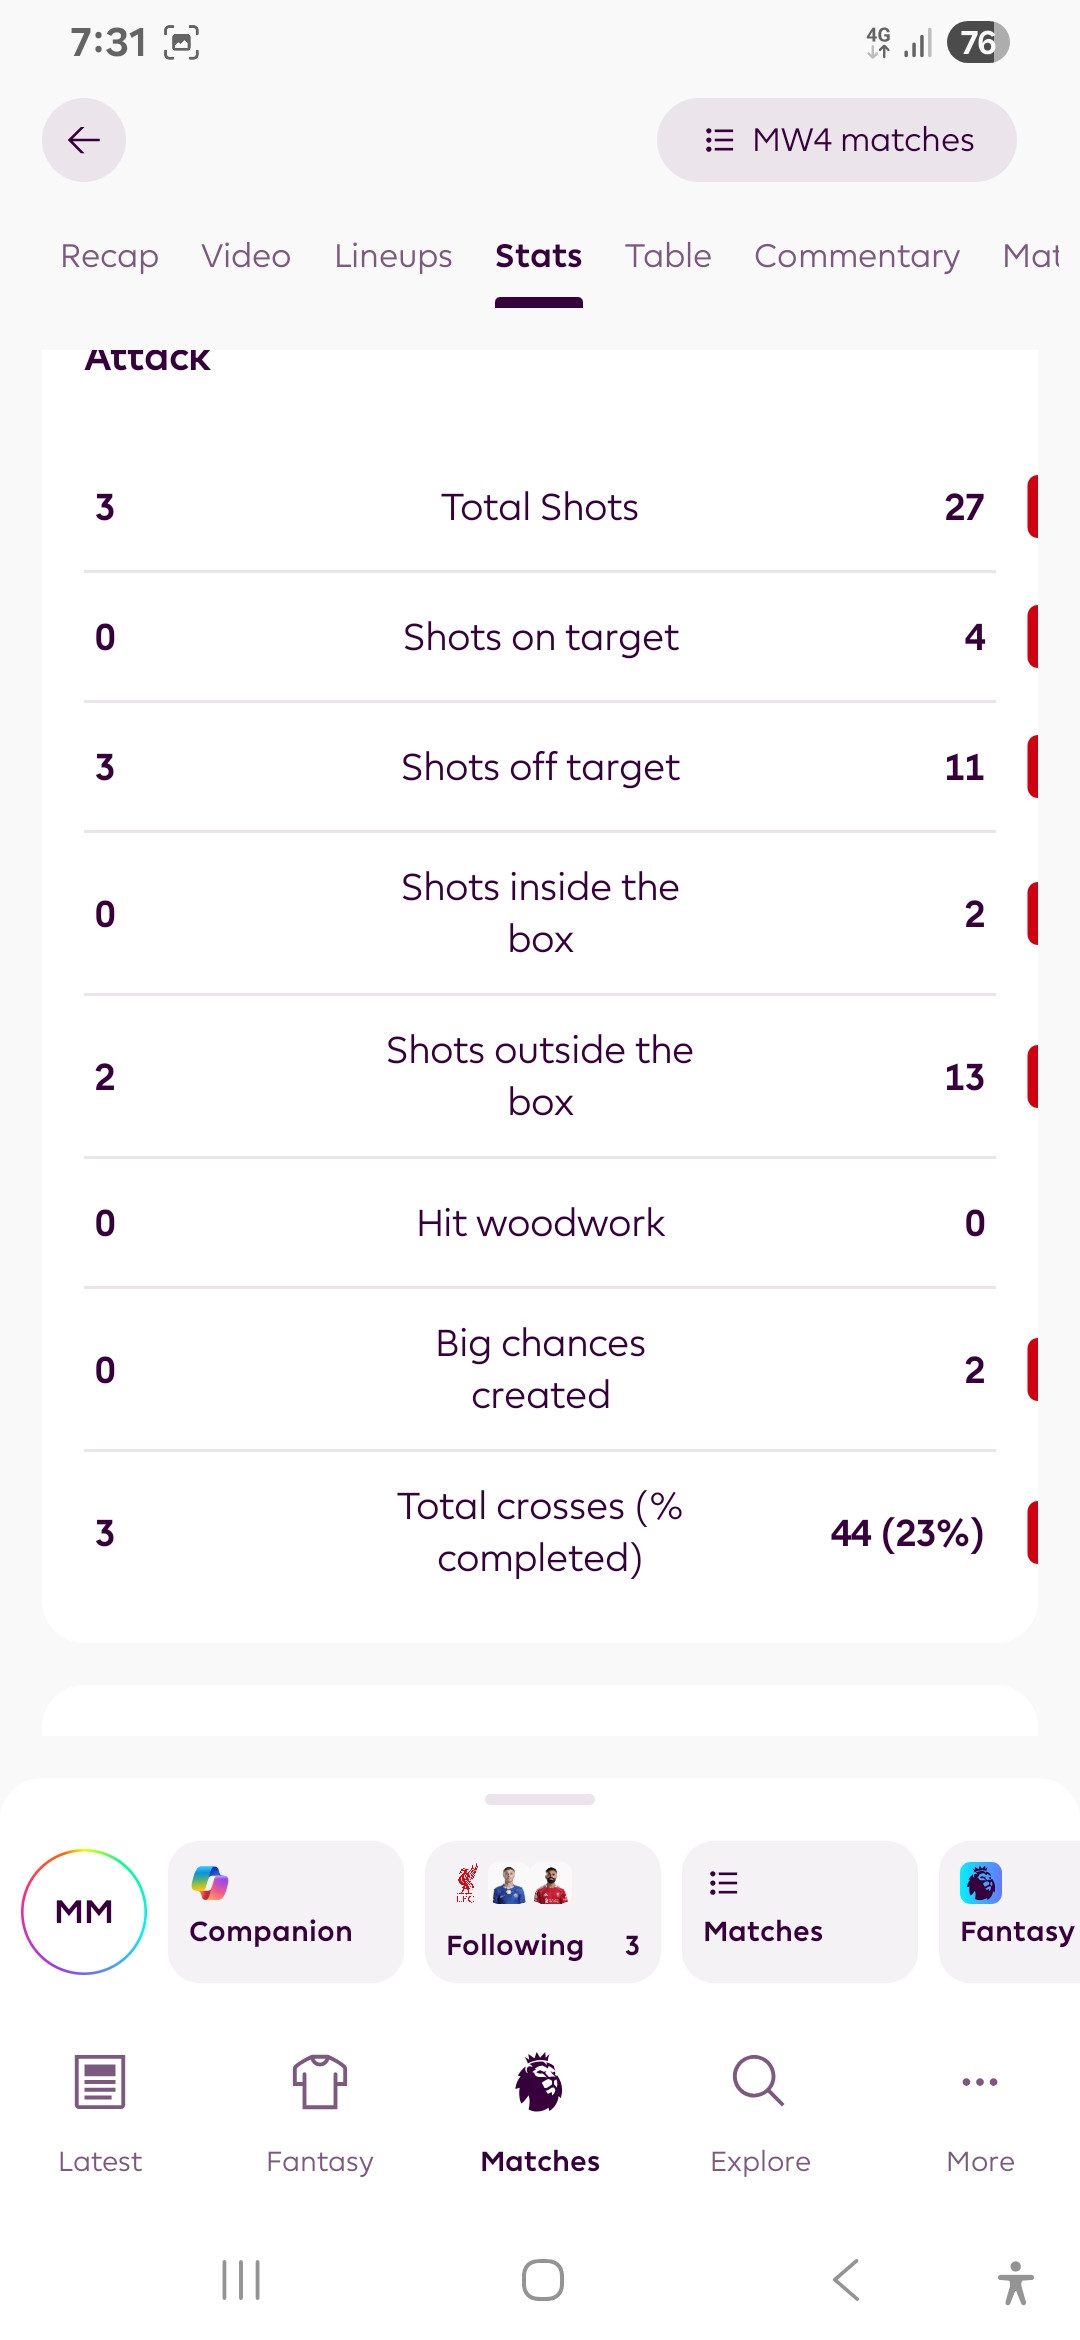The height and width of the screenshot is (2340, 1080).
Task: Select Matches lion icon in bottom bar
Action: tap(540, 2082)
